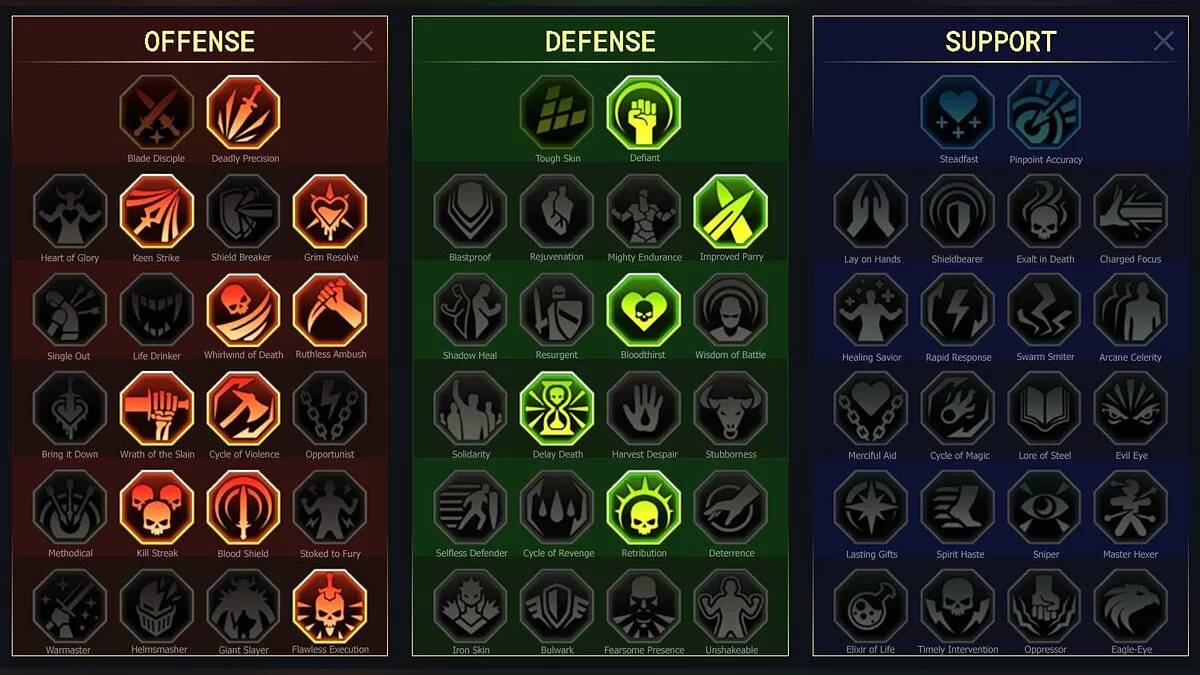Pick the Giant Slayer mastery icon

click(x=244, y=606)
